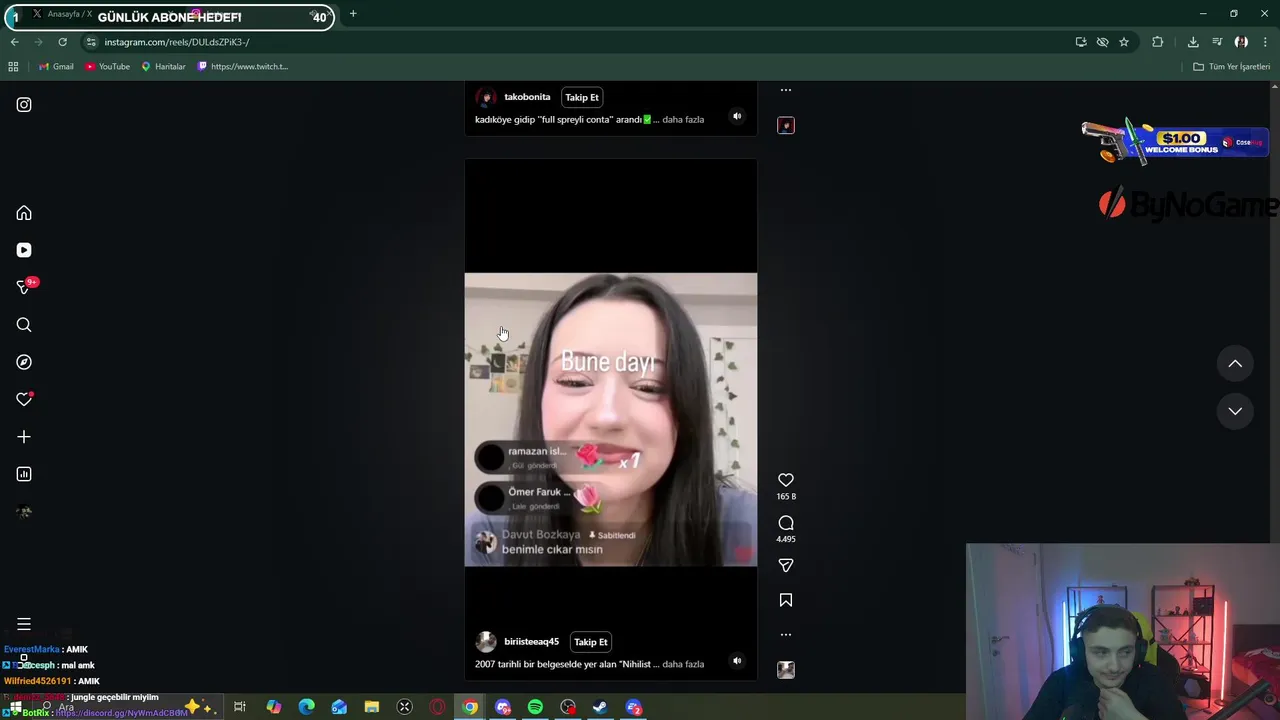Open new browser tab
Viewport: 1280px width, 720px height.
(x=353, y=14)
